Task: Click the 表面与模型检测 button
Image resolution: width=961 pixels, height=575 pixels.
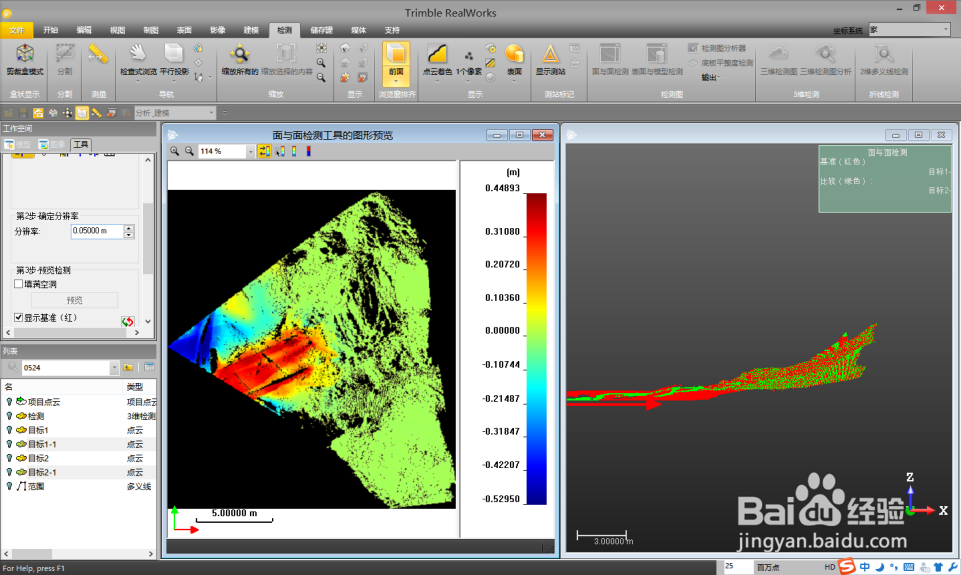Action: click(657, 59)
